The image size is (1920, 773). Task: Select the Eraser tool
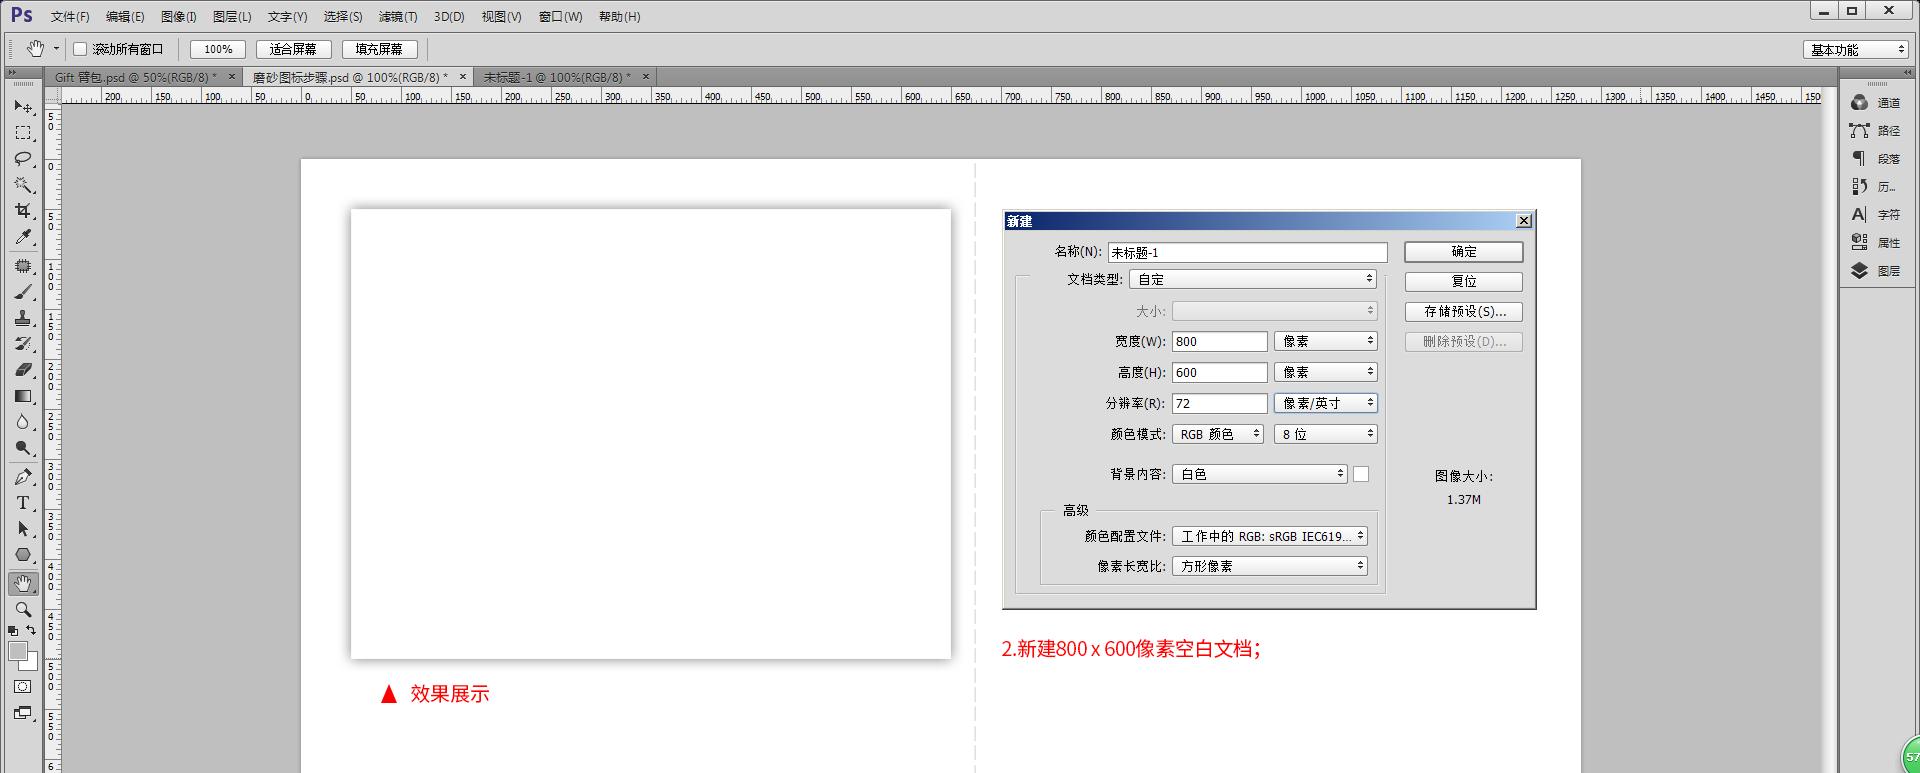click(23, 370)
